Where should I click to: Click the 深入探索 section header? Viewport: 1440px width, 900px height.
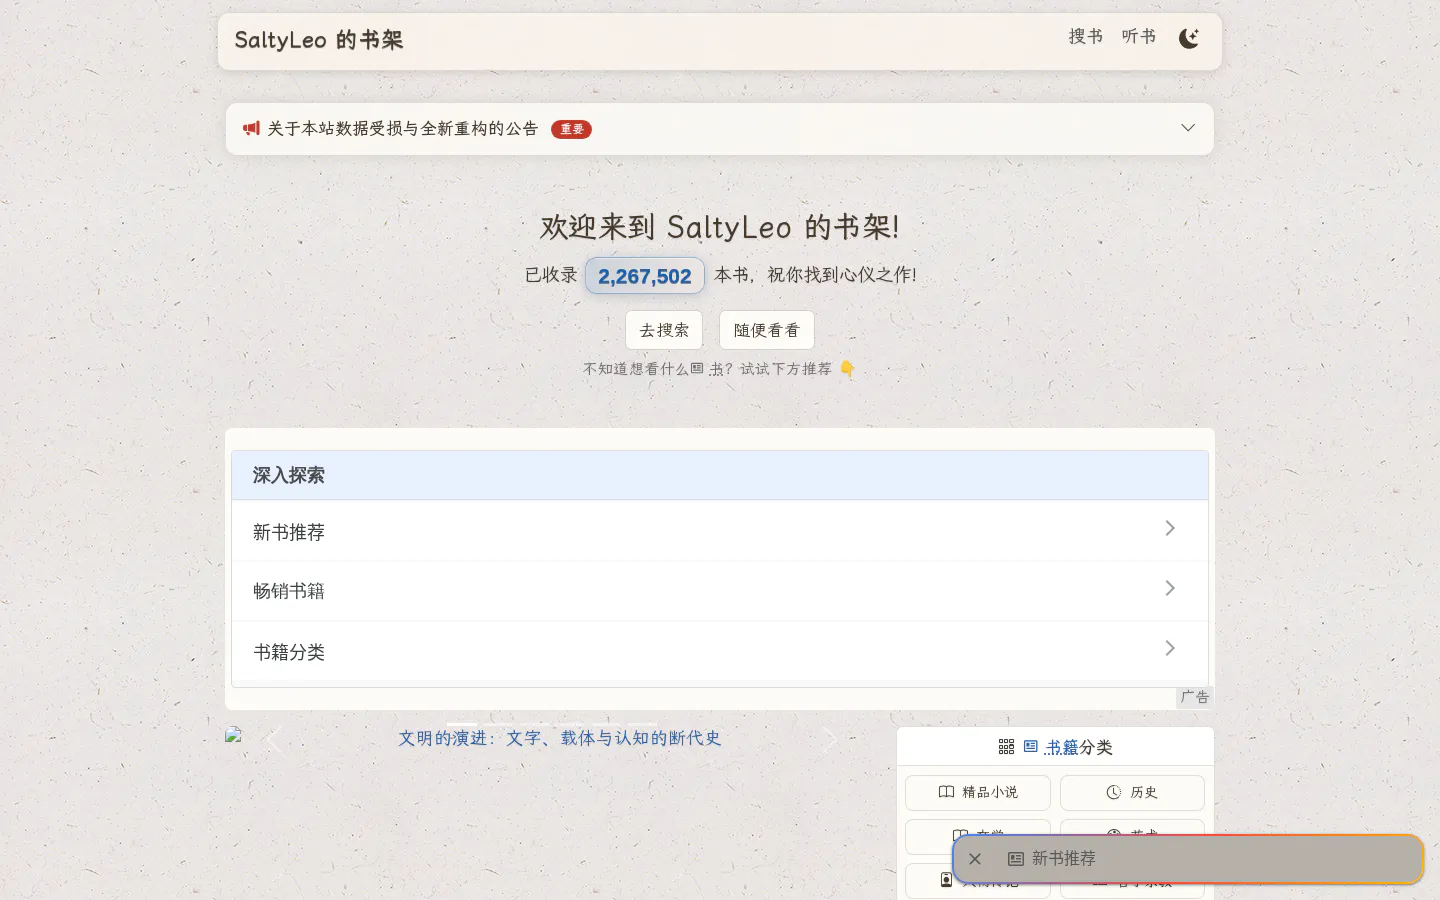point(720,475)
